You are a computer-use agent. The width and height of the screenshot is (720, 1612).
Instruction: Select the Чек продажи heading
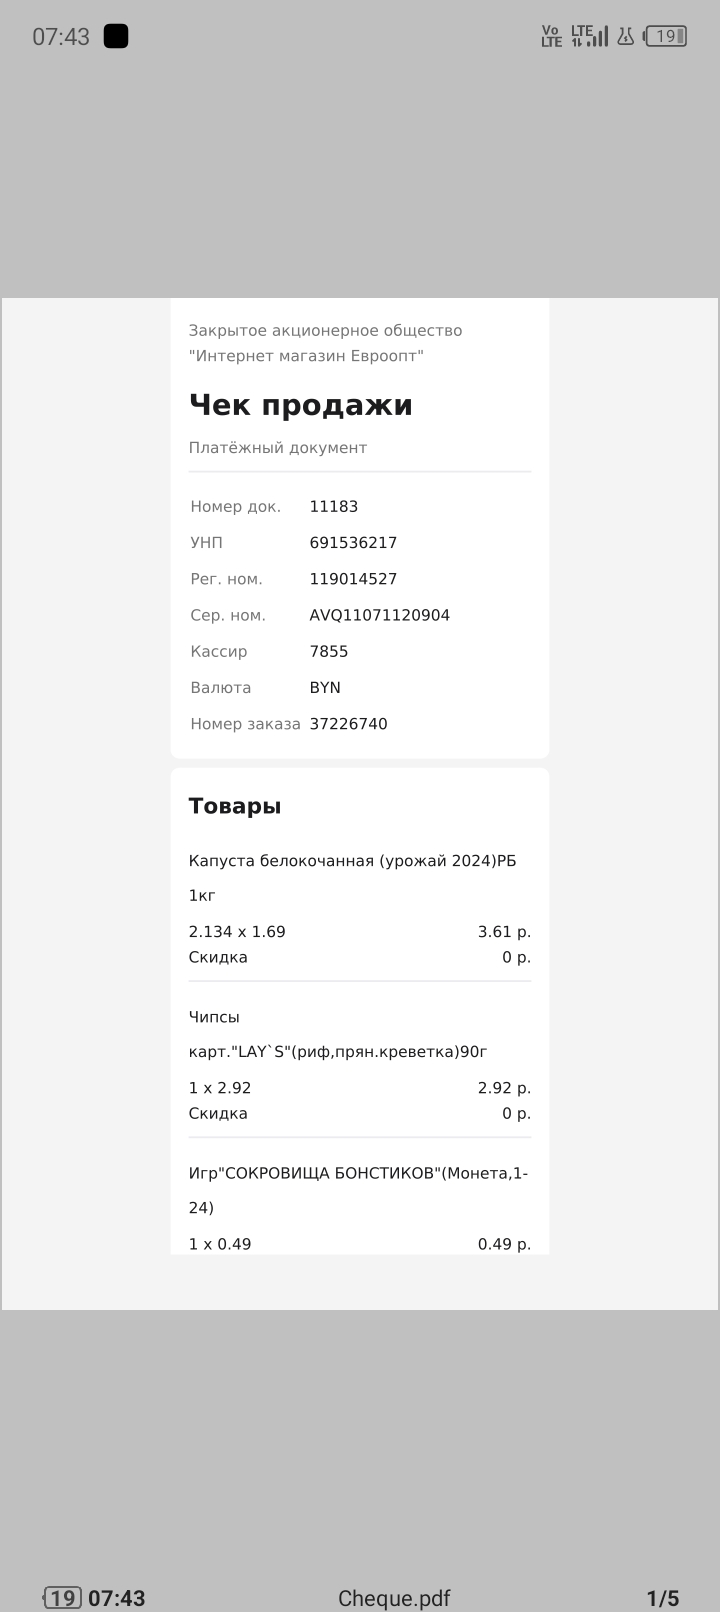click(301, 405)
